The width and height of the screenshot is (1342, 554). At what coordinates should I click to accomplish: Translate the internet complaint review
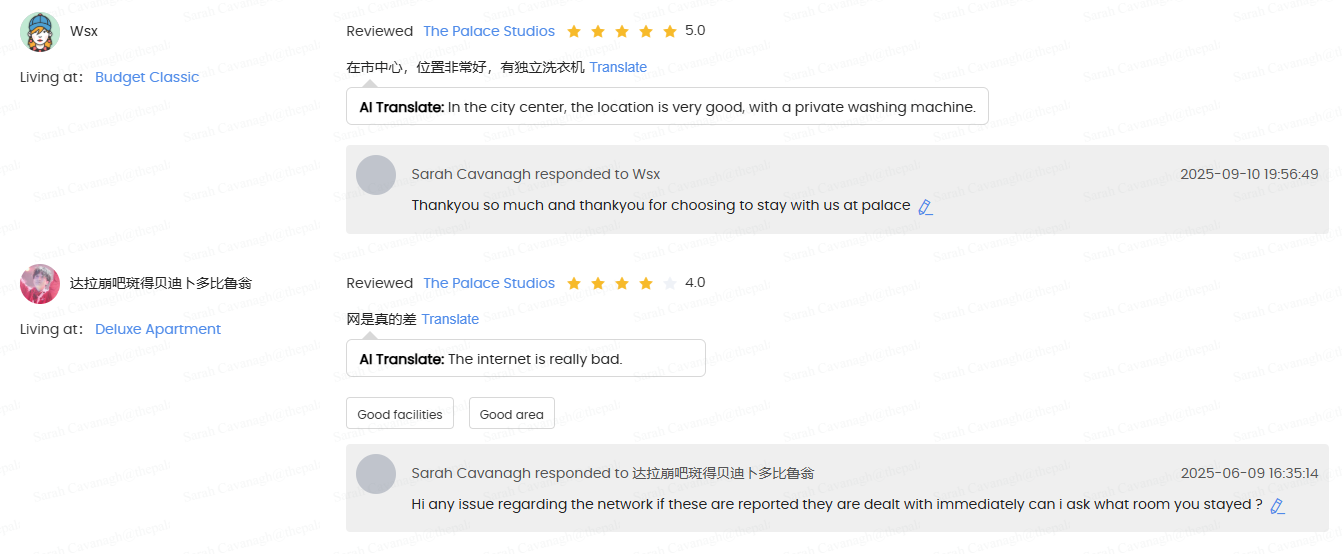tap(450, 319)
